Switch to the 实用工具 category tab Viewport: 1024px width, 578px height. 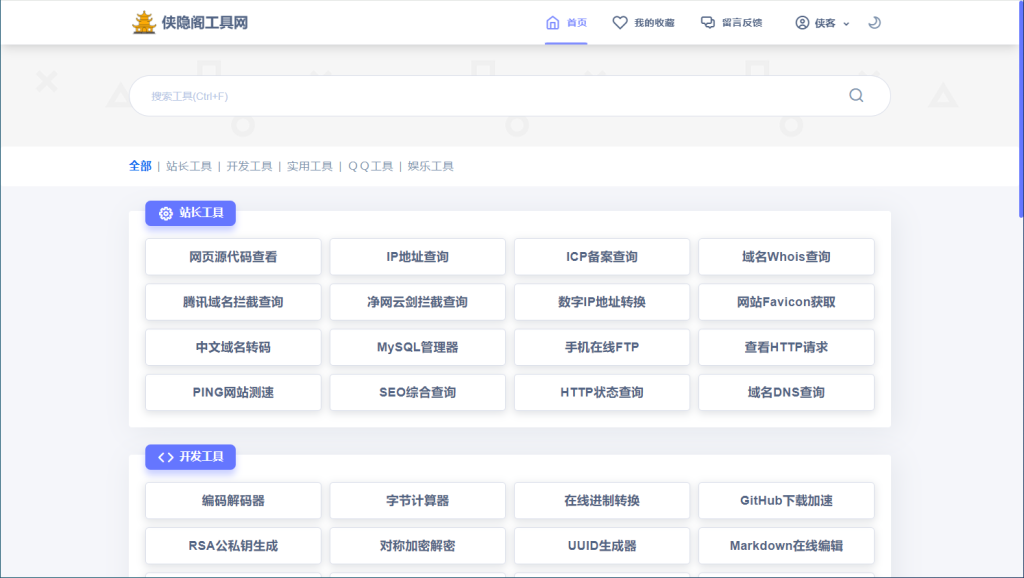[310, 166]
